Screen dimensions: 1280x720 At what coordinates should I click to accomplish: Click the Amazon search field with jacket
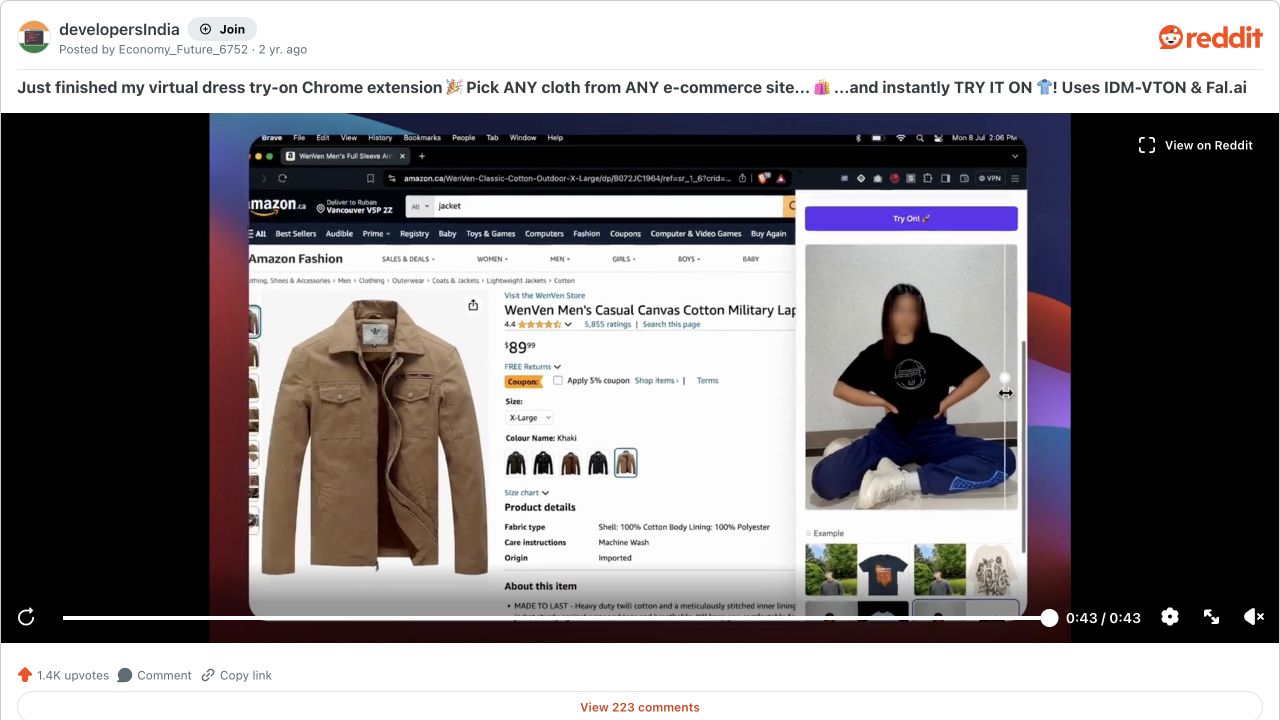608,206
